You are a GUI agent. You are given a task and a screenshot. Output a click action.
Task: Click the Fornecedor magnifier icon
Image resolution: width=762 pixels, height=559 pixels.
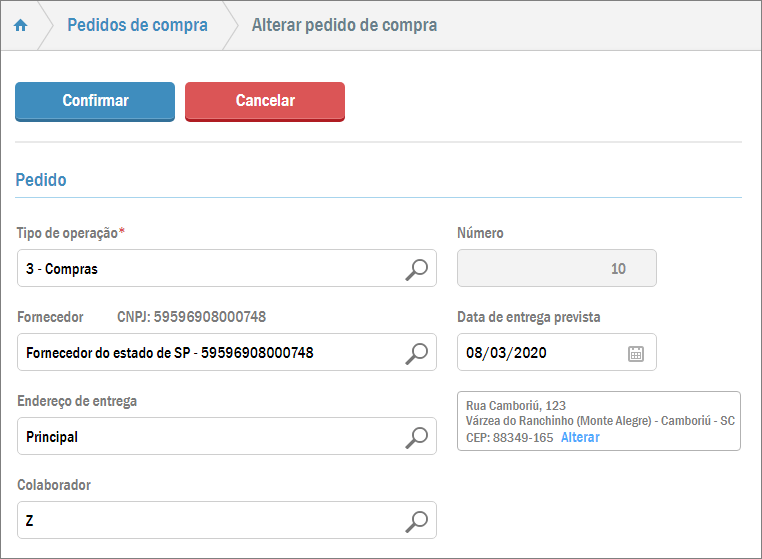(417, 353)
